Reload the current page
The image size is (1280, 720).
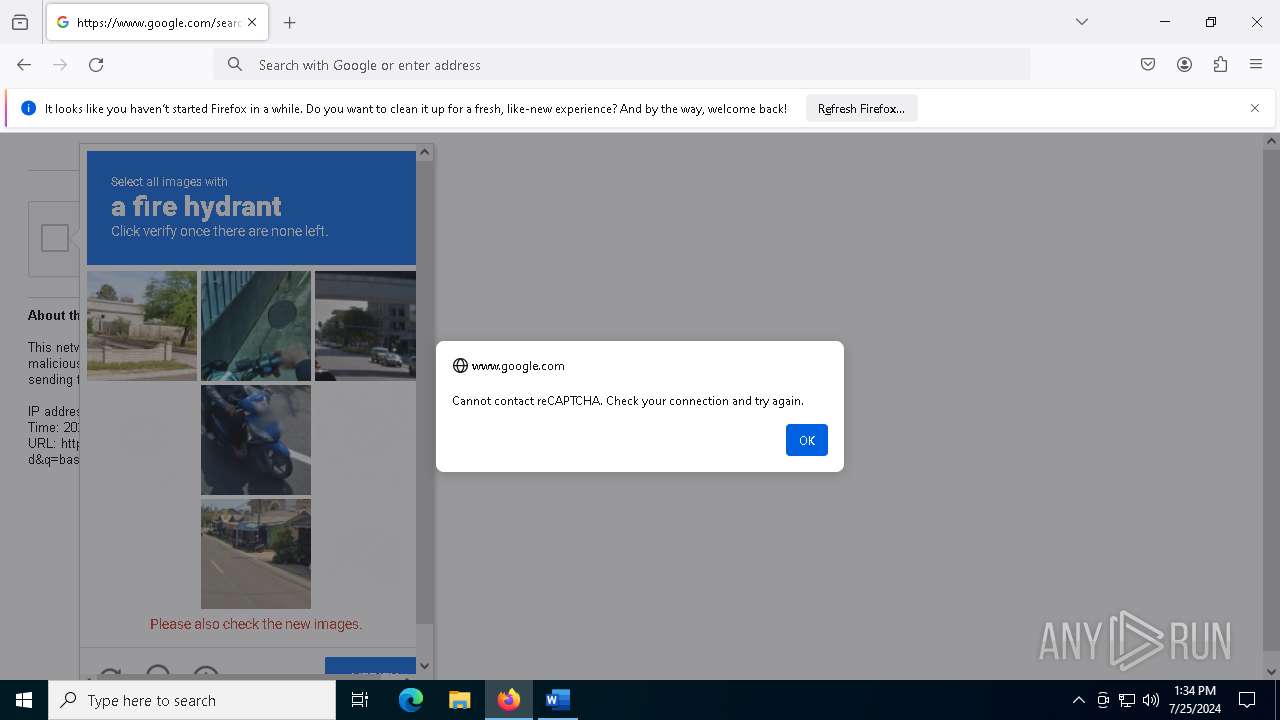point(96,65)
